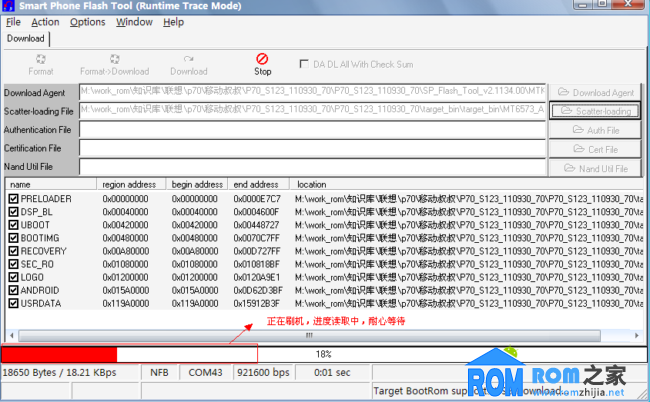Click the Stop icon in the toolbar
This screenshot has width=650, height=402.
(262, 59)
